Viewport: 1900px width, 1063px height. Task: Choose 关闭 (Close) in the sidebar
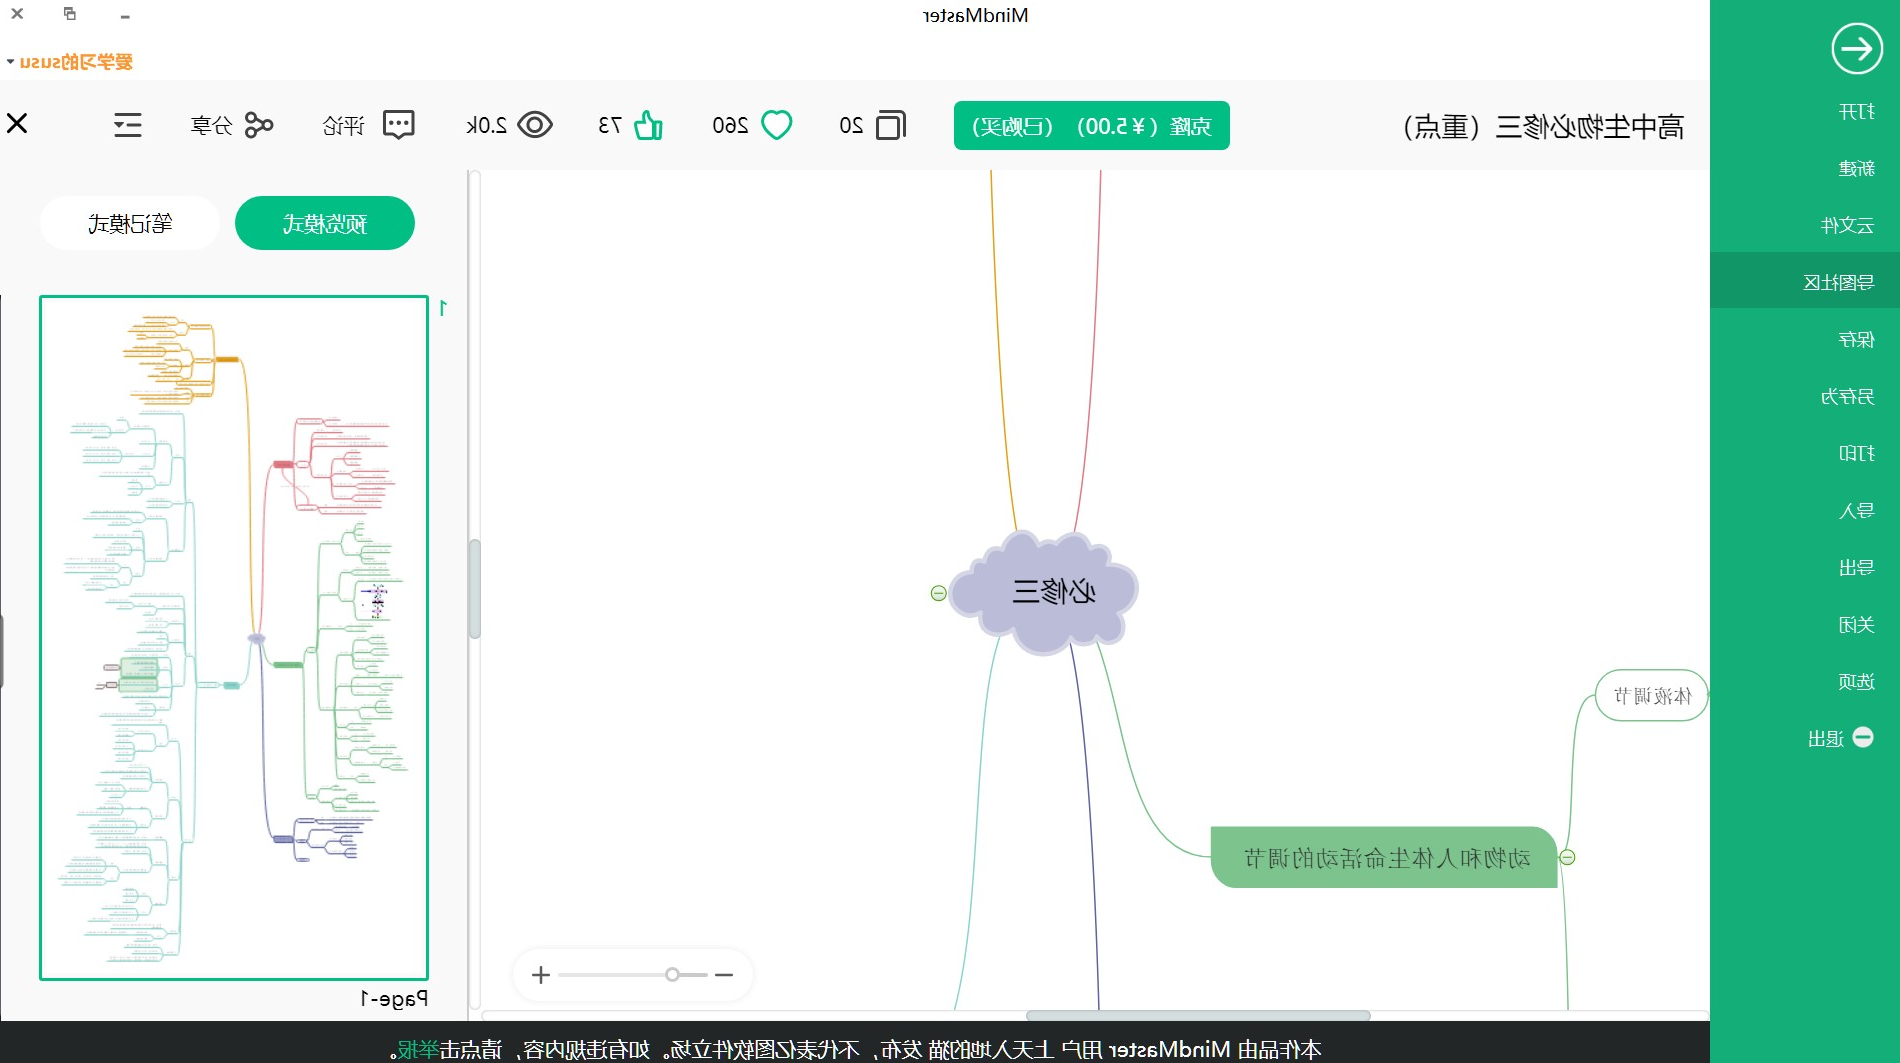(1856, 624)
